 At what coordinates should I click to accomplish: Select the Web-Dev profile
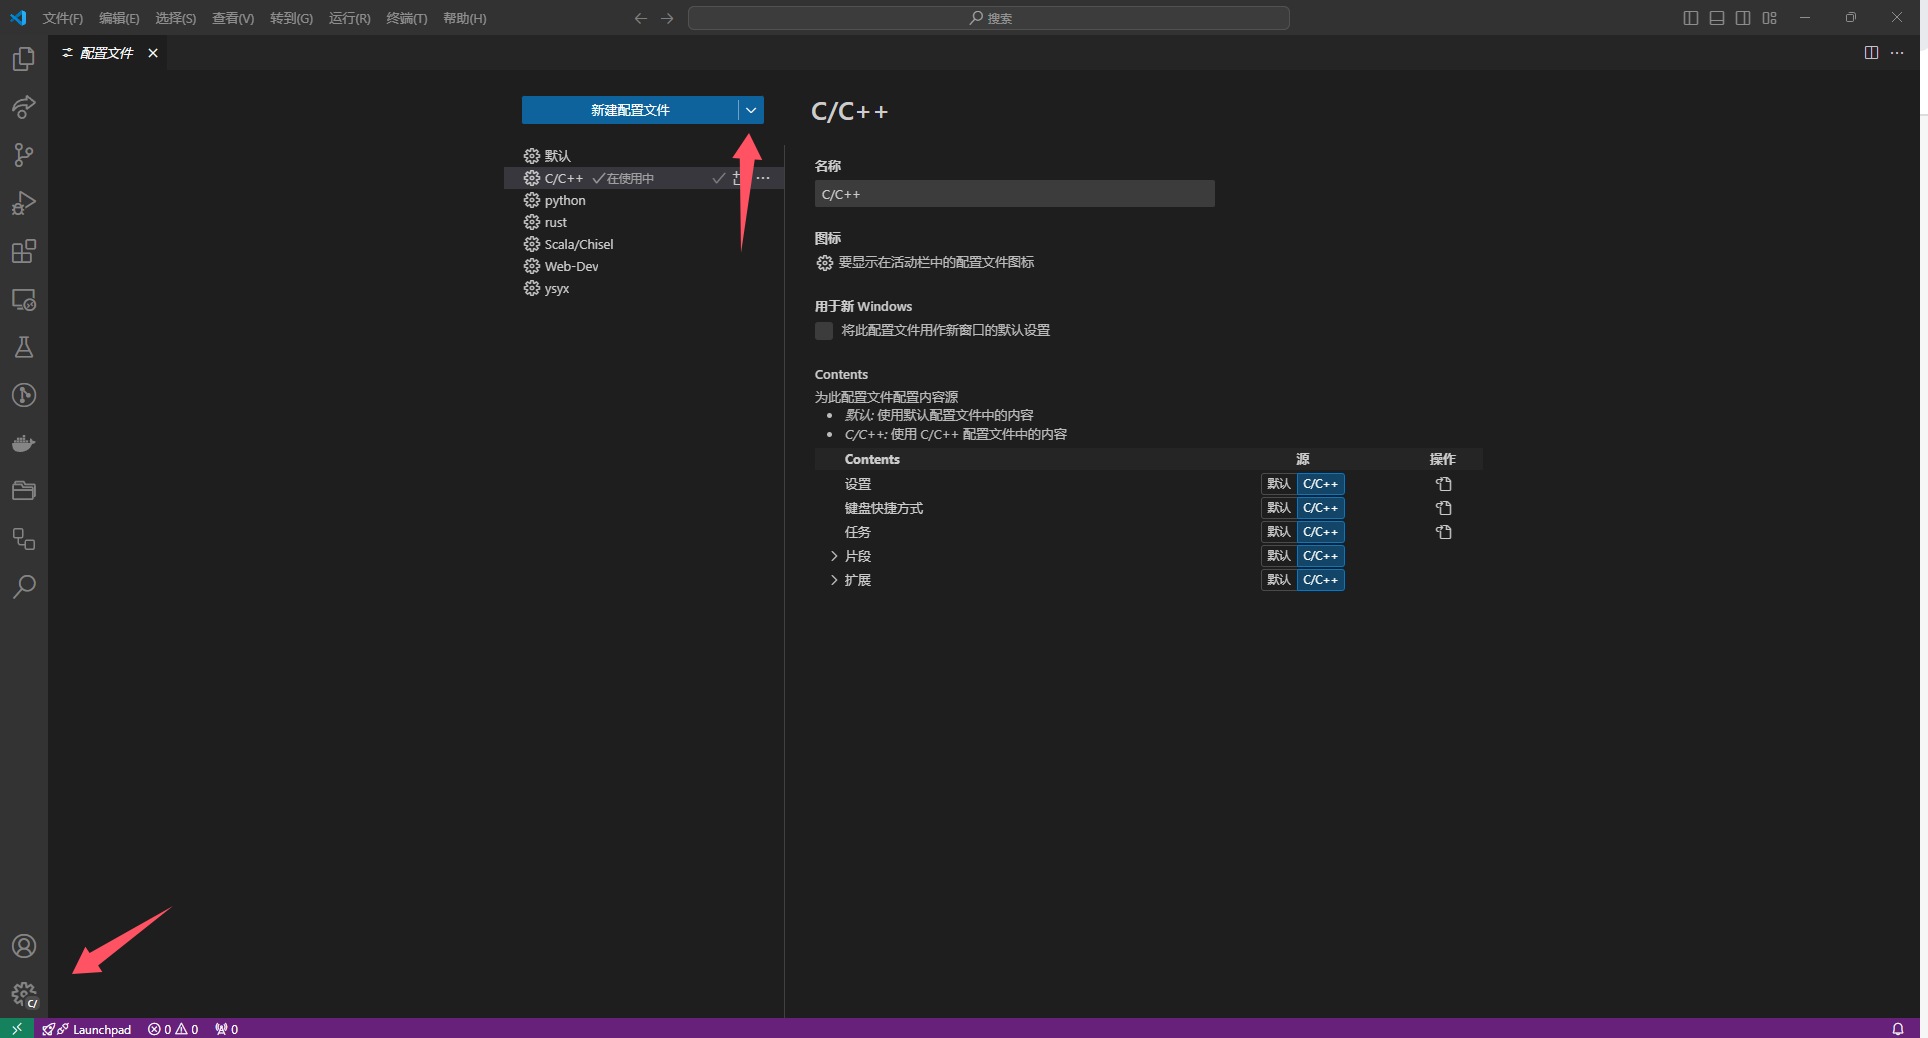[644, 266]
